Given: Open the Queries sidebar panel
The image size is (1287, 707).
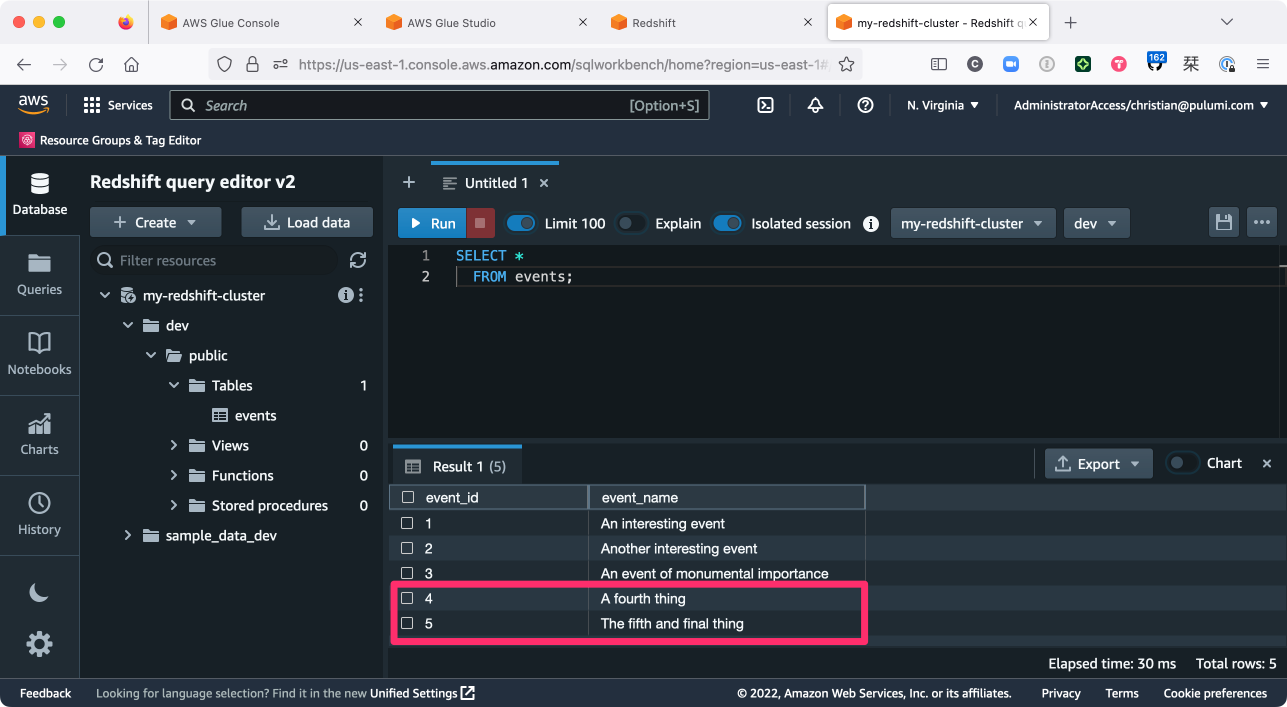Looking at the screenshot, I should coord(40,275).
